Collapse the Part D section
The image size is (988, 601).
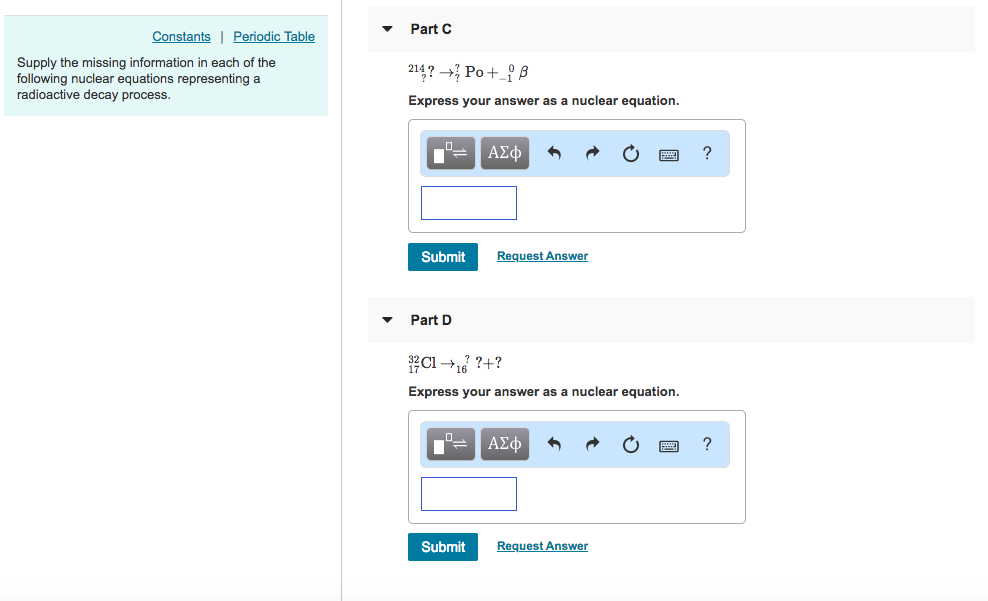click(387, 320)
